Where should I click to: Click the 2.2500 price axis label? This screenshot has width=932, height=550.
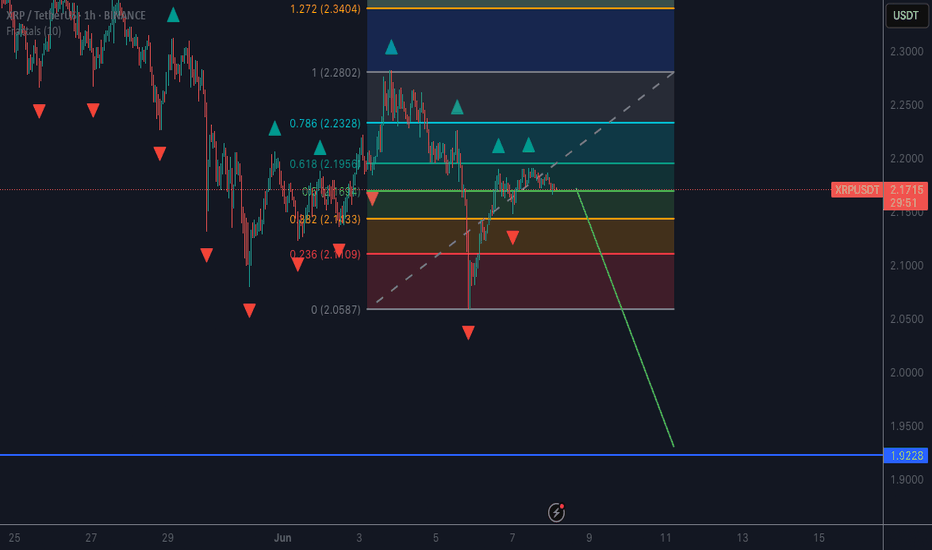point(906,105)
